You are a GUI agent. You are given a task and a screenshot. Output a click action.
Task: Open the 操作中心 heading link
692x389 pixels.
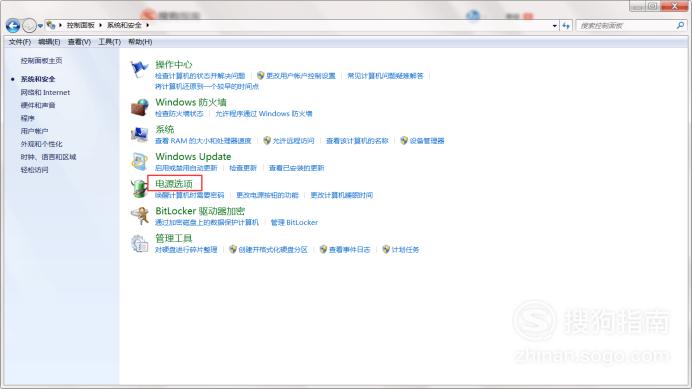(173, 64)
